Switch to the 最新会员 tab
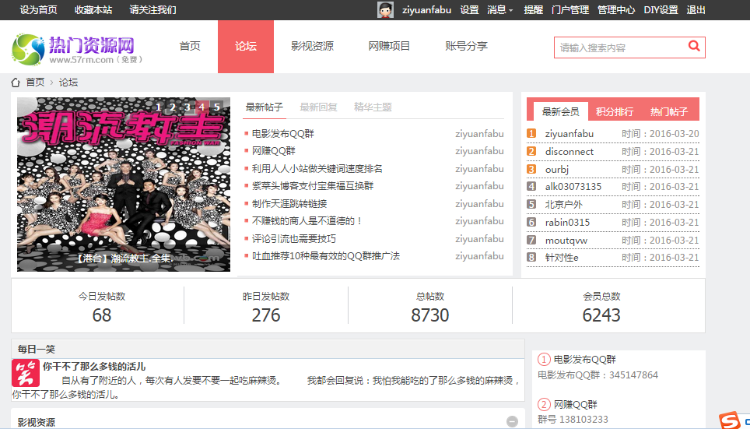Image resolution: width=750 pixels, height=429 pixels. (561, 112)
